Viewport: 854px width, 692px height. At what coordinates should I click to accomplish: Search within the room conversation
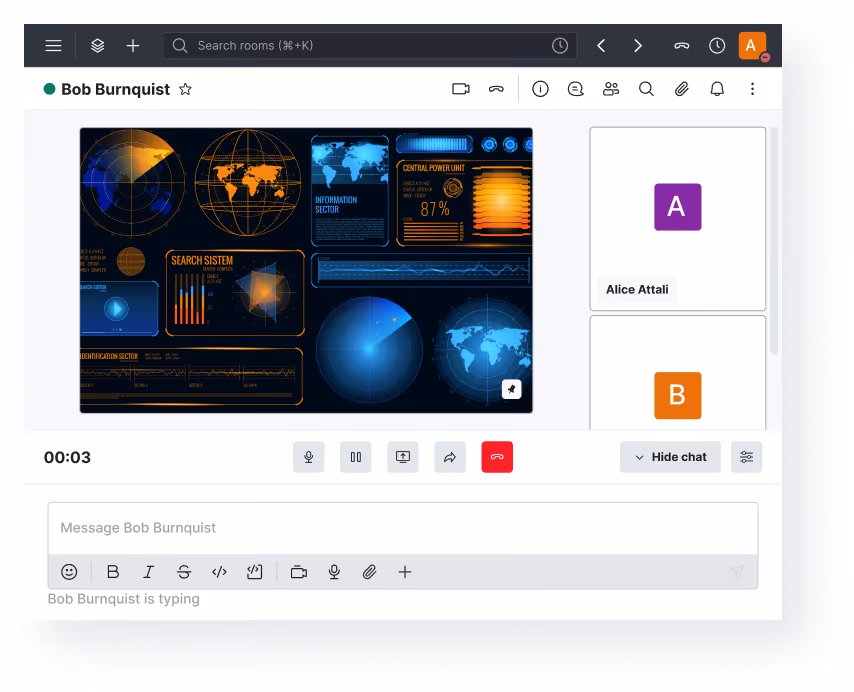coord(646,89)
